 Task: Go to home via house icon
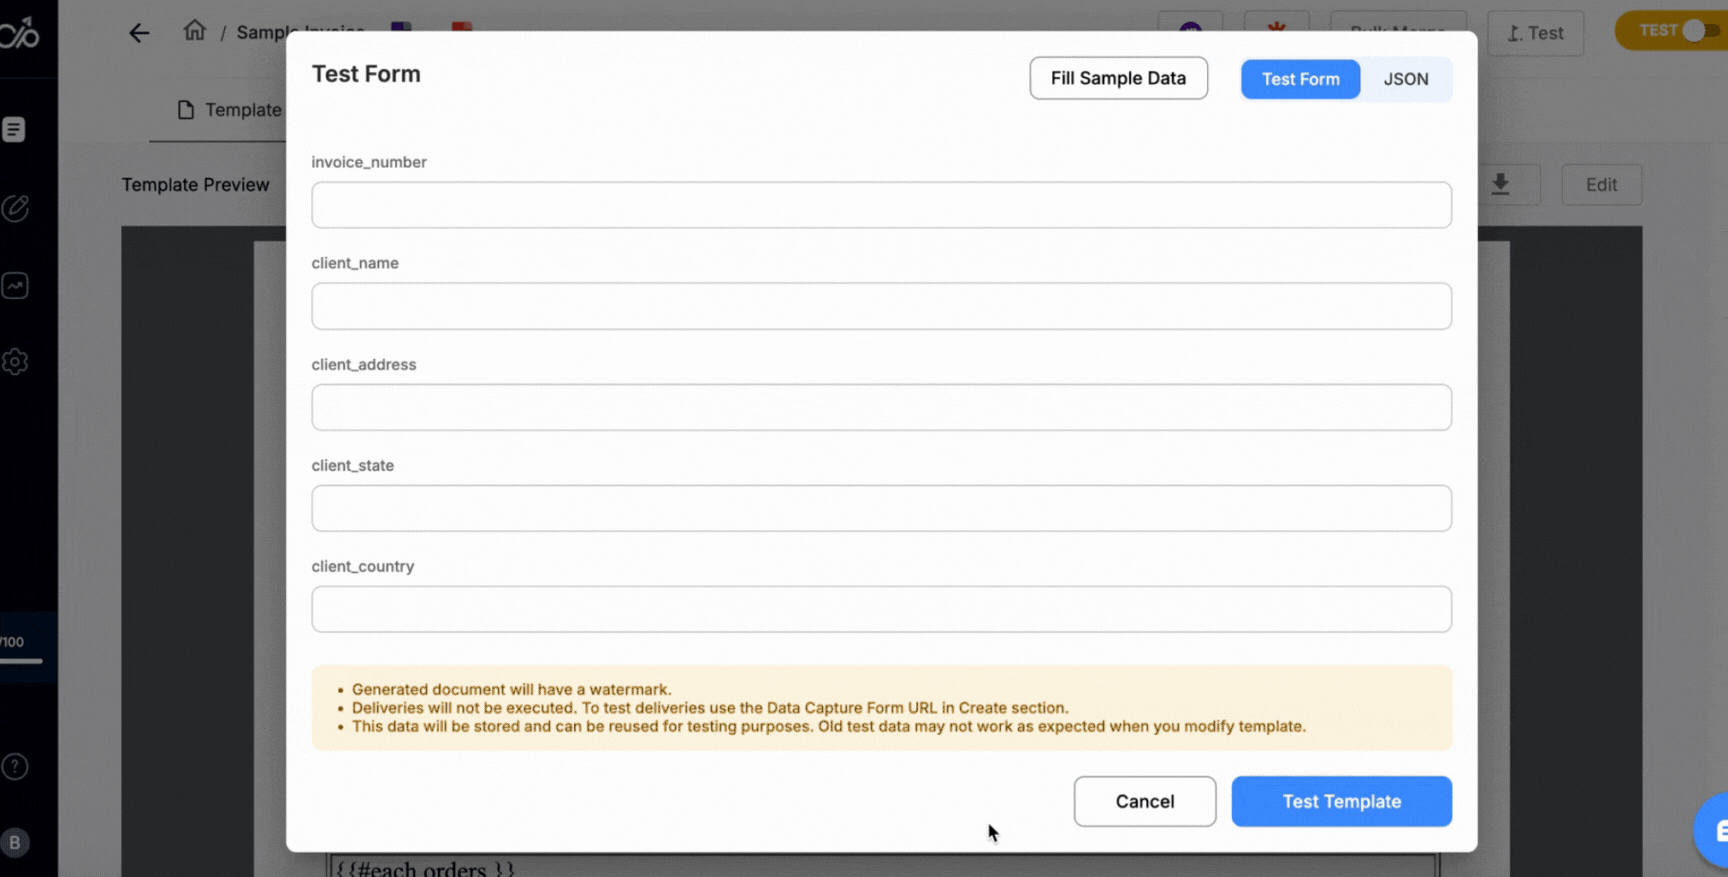(194, 31)
